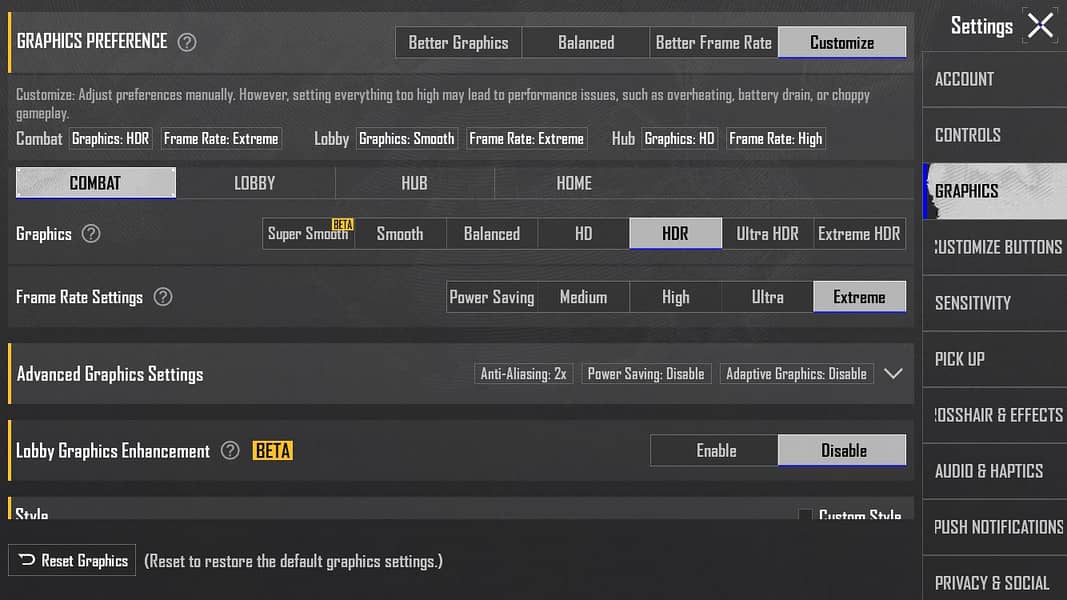Image resolution: width=1067 pixels, height=600 pixels.
Task: Select Extreme frame rate
Action: coord(859,297)
